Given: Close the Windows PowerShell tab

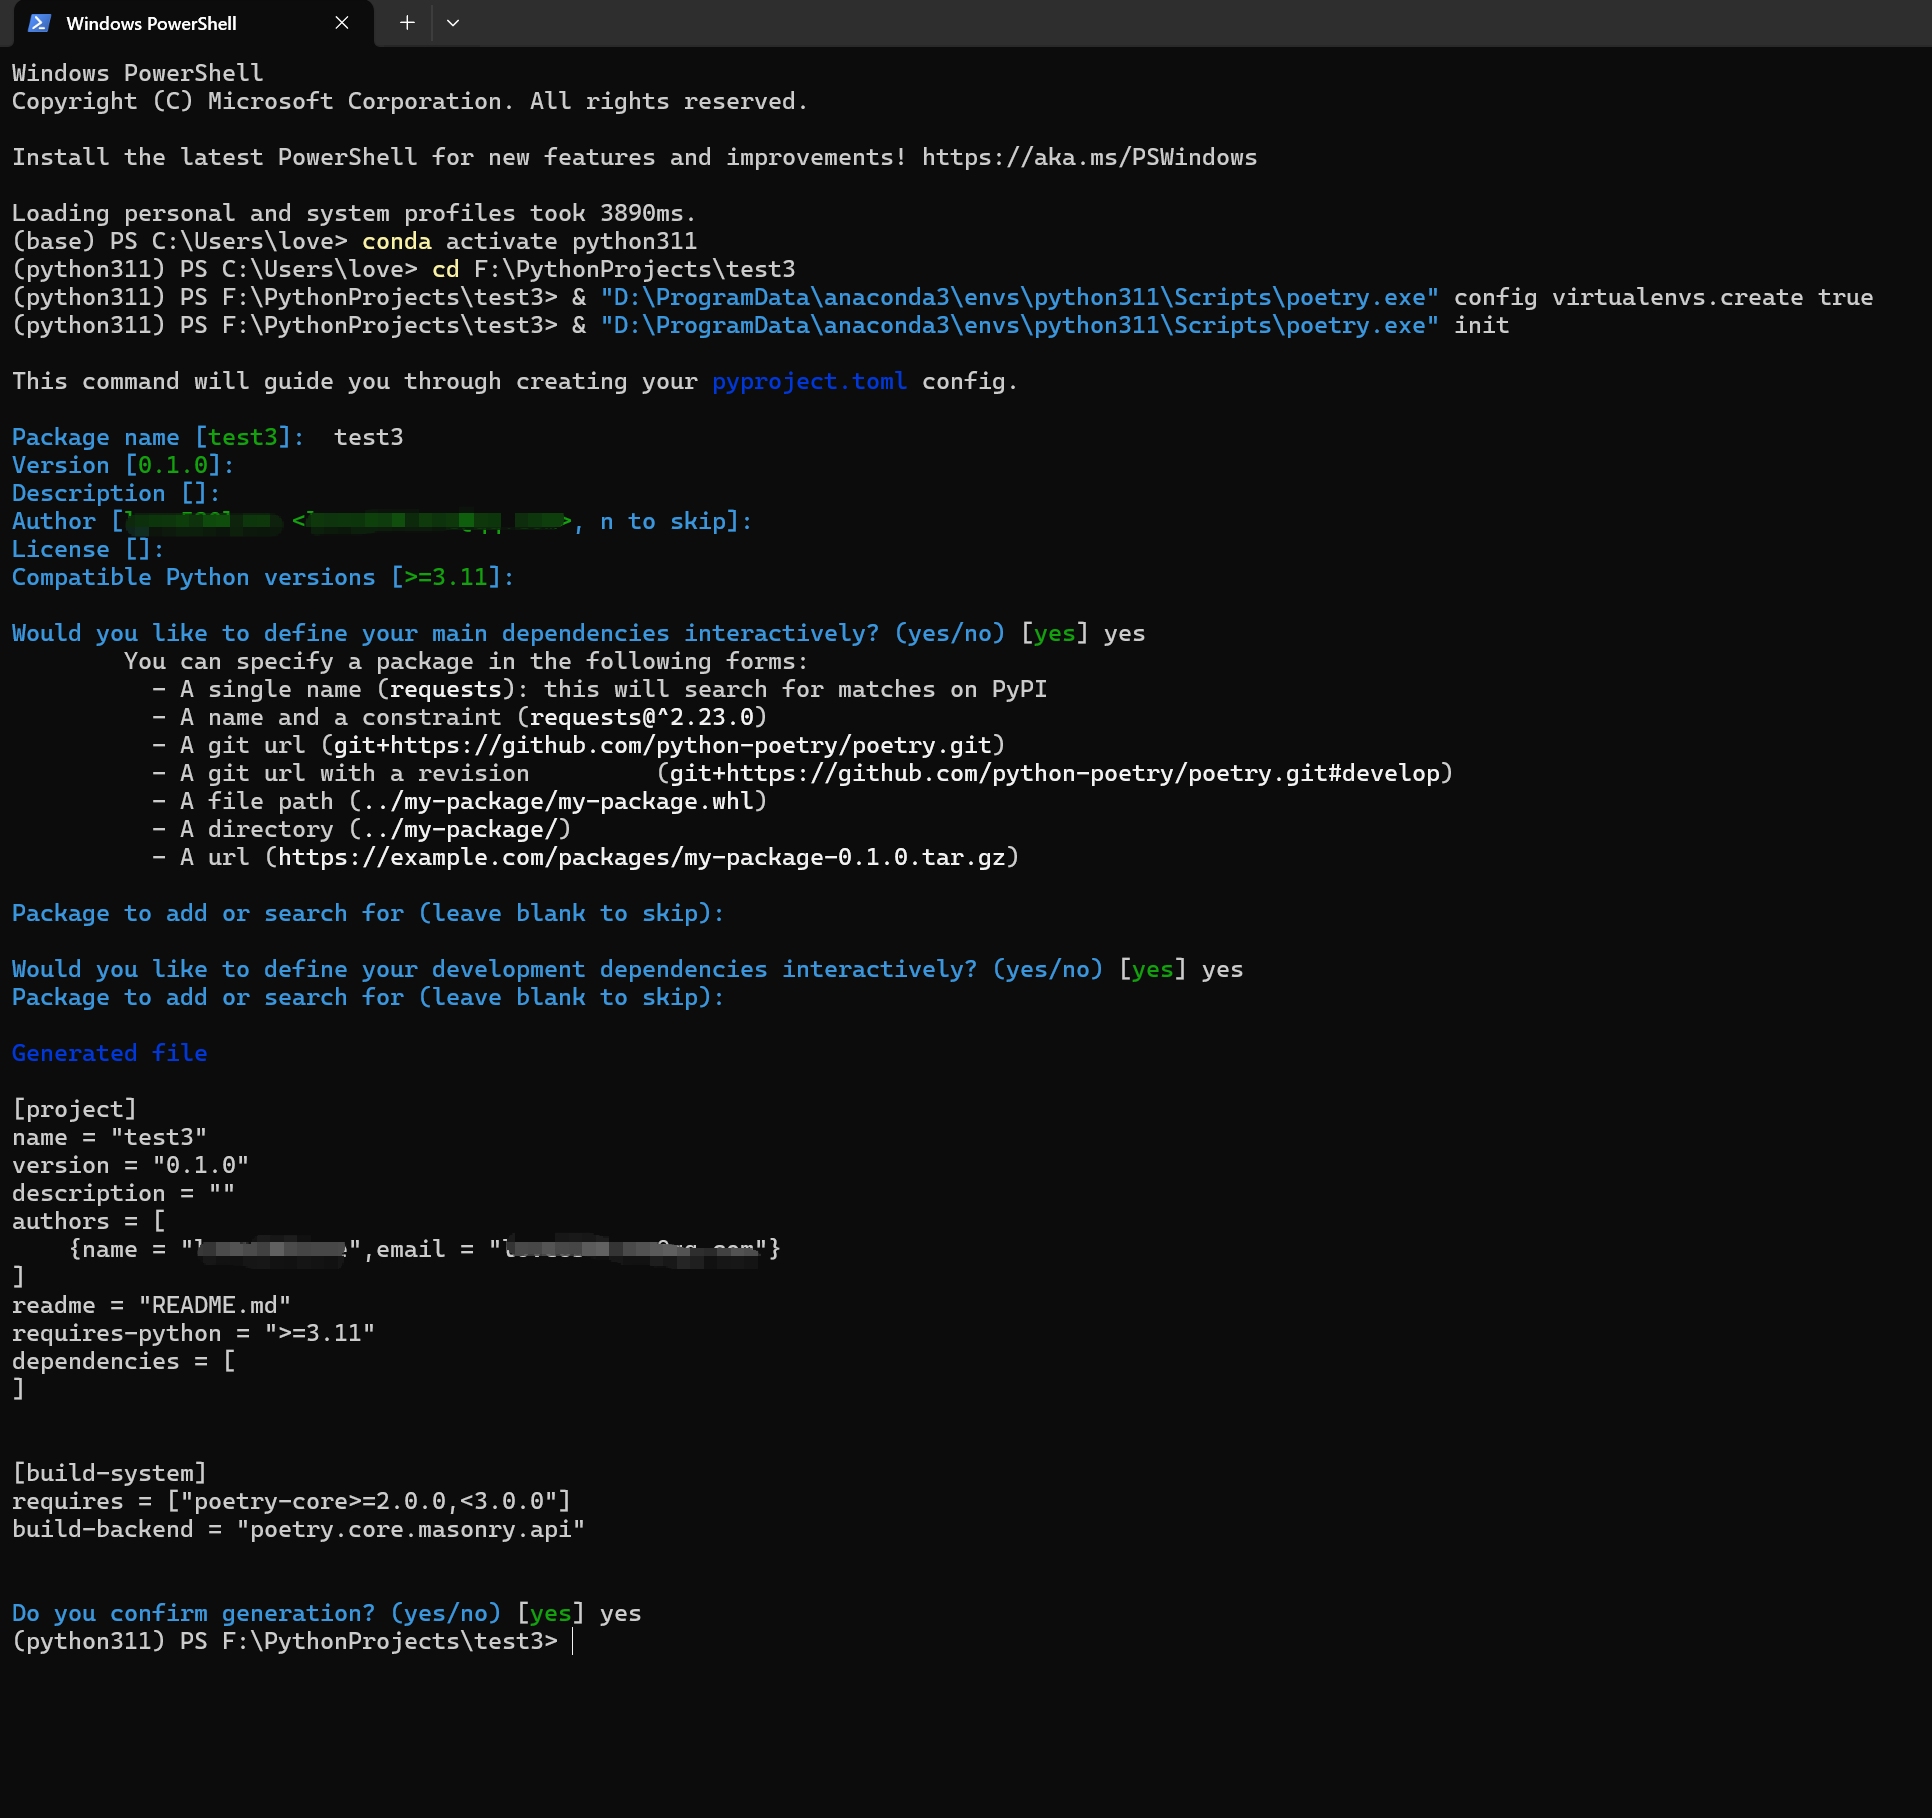Looking at the screenshot, I should click(342, 23).
